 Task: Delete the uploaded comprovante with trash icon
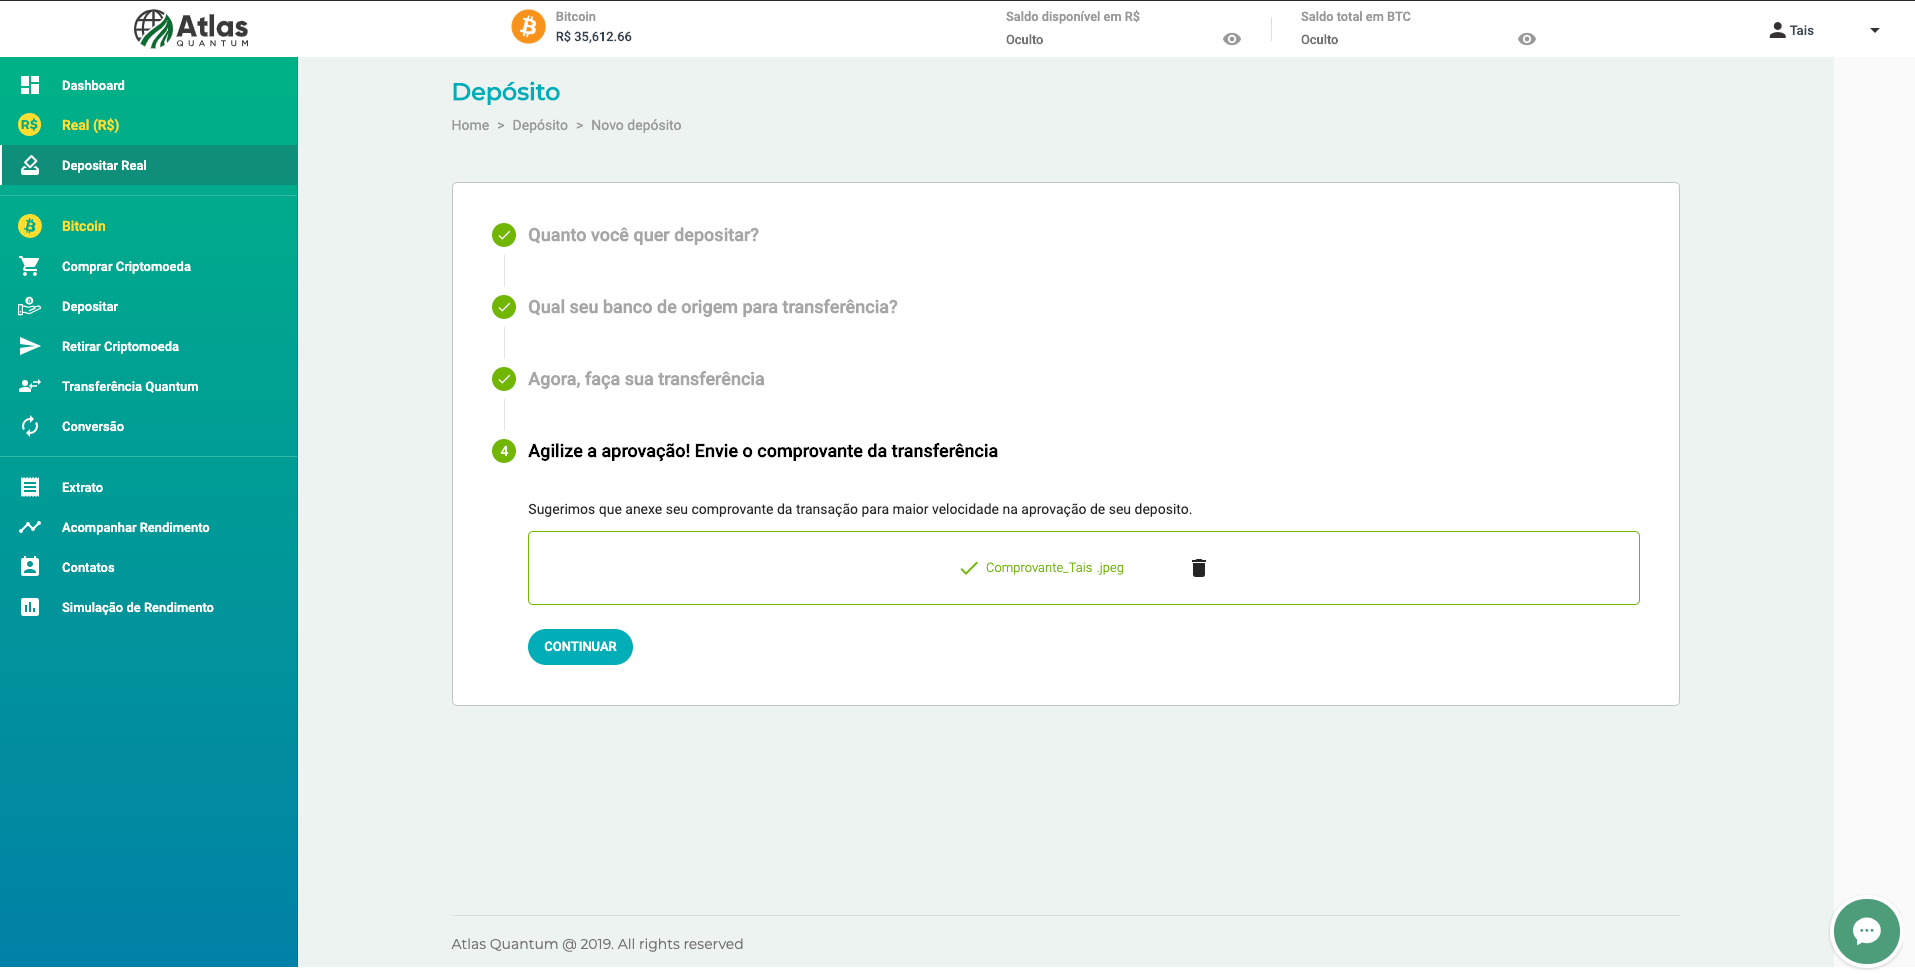coord(1199,568)
